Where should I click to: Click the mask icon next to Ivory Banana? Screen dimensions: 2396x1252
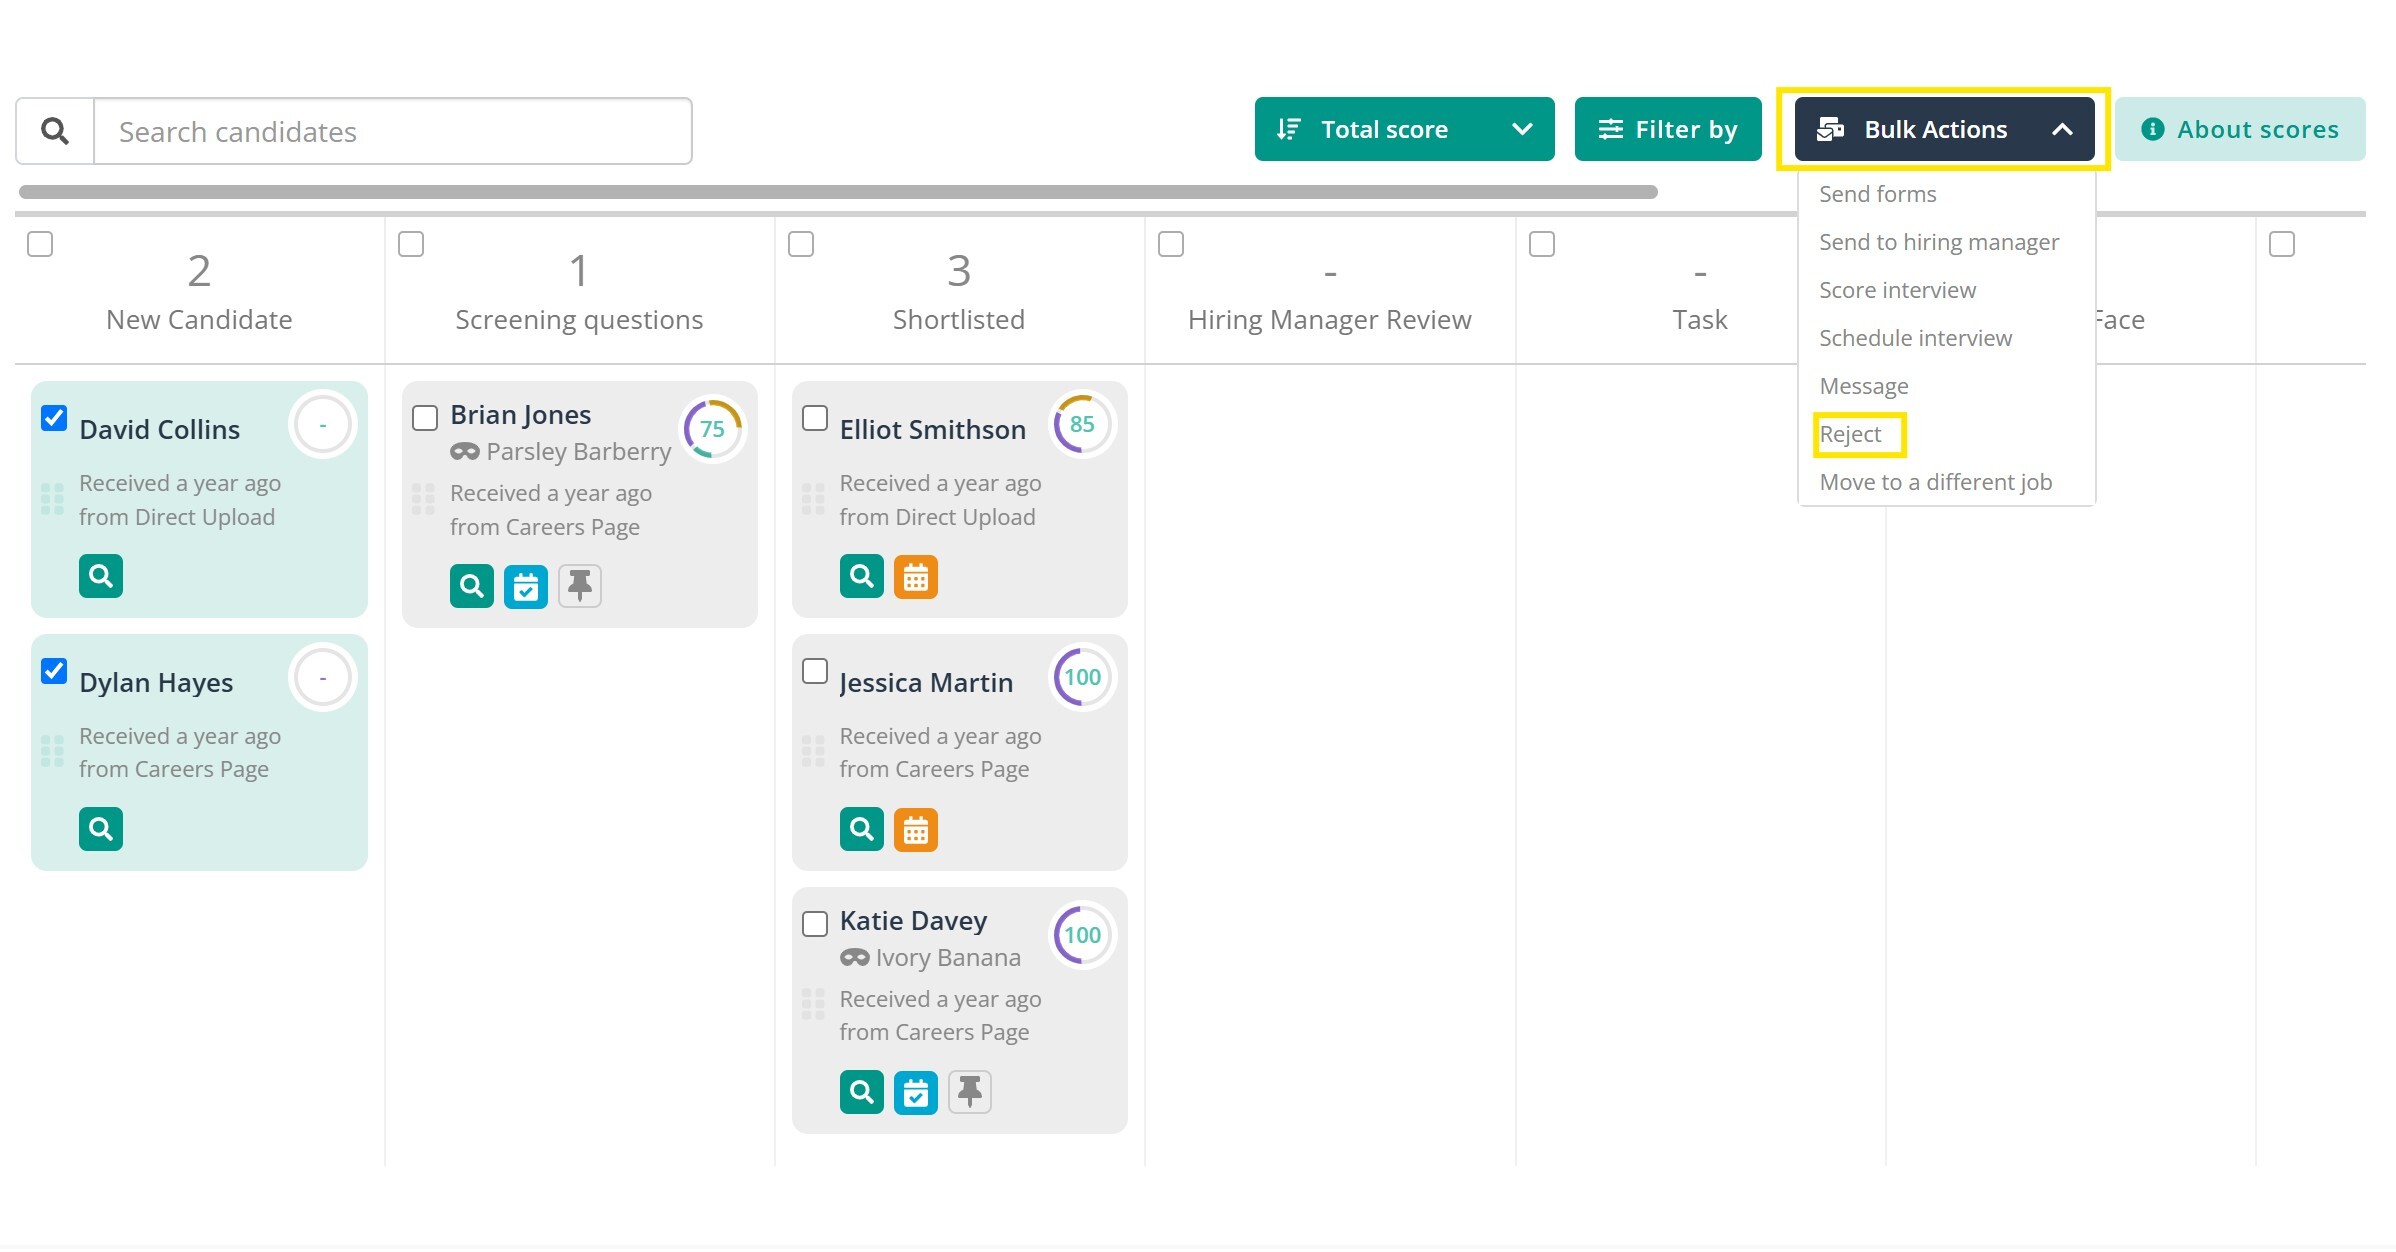point(855,958)
